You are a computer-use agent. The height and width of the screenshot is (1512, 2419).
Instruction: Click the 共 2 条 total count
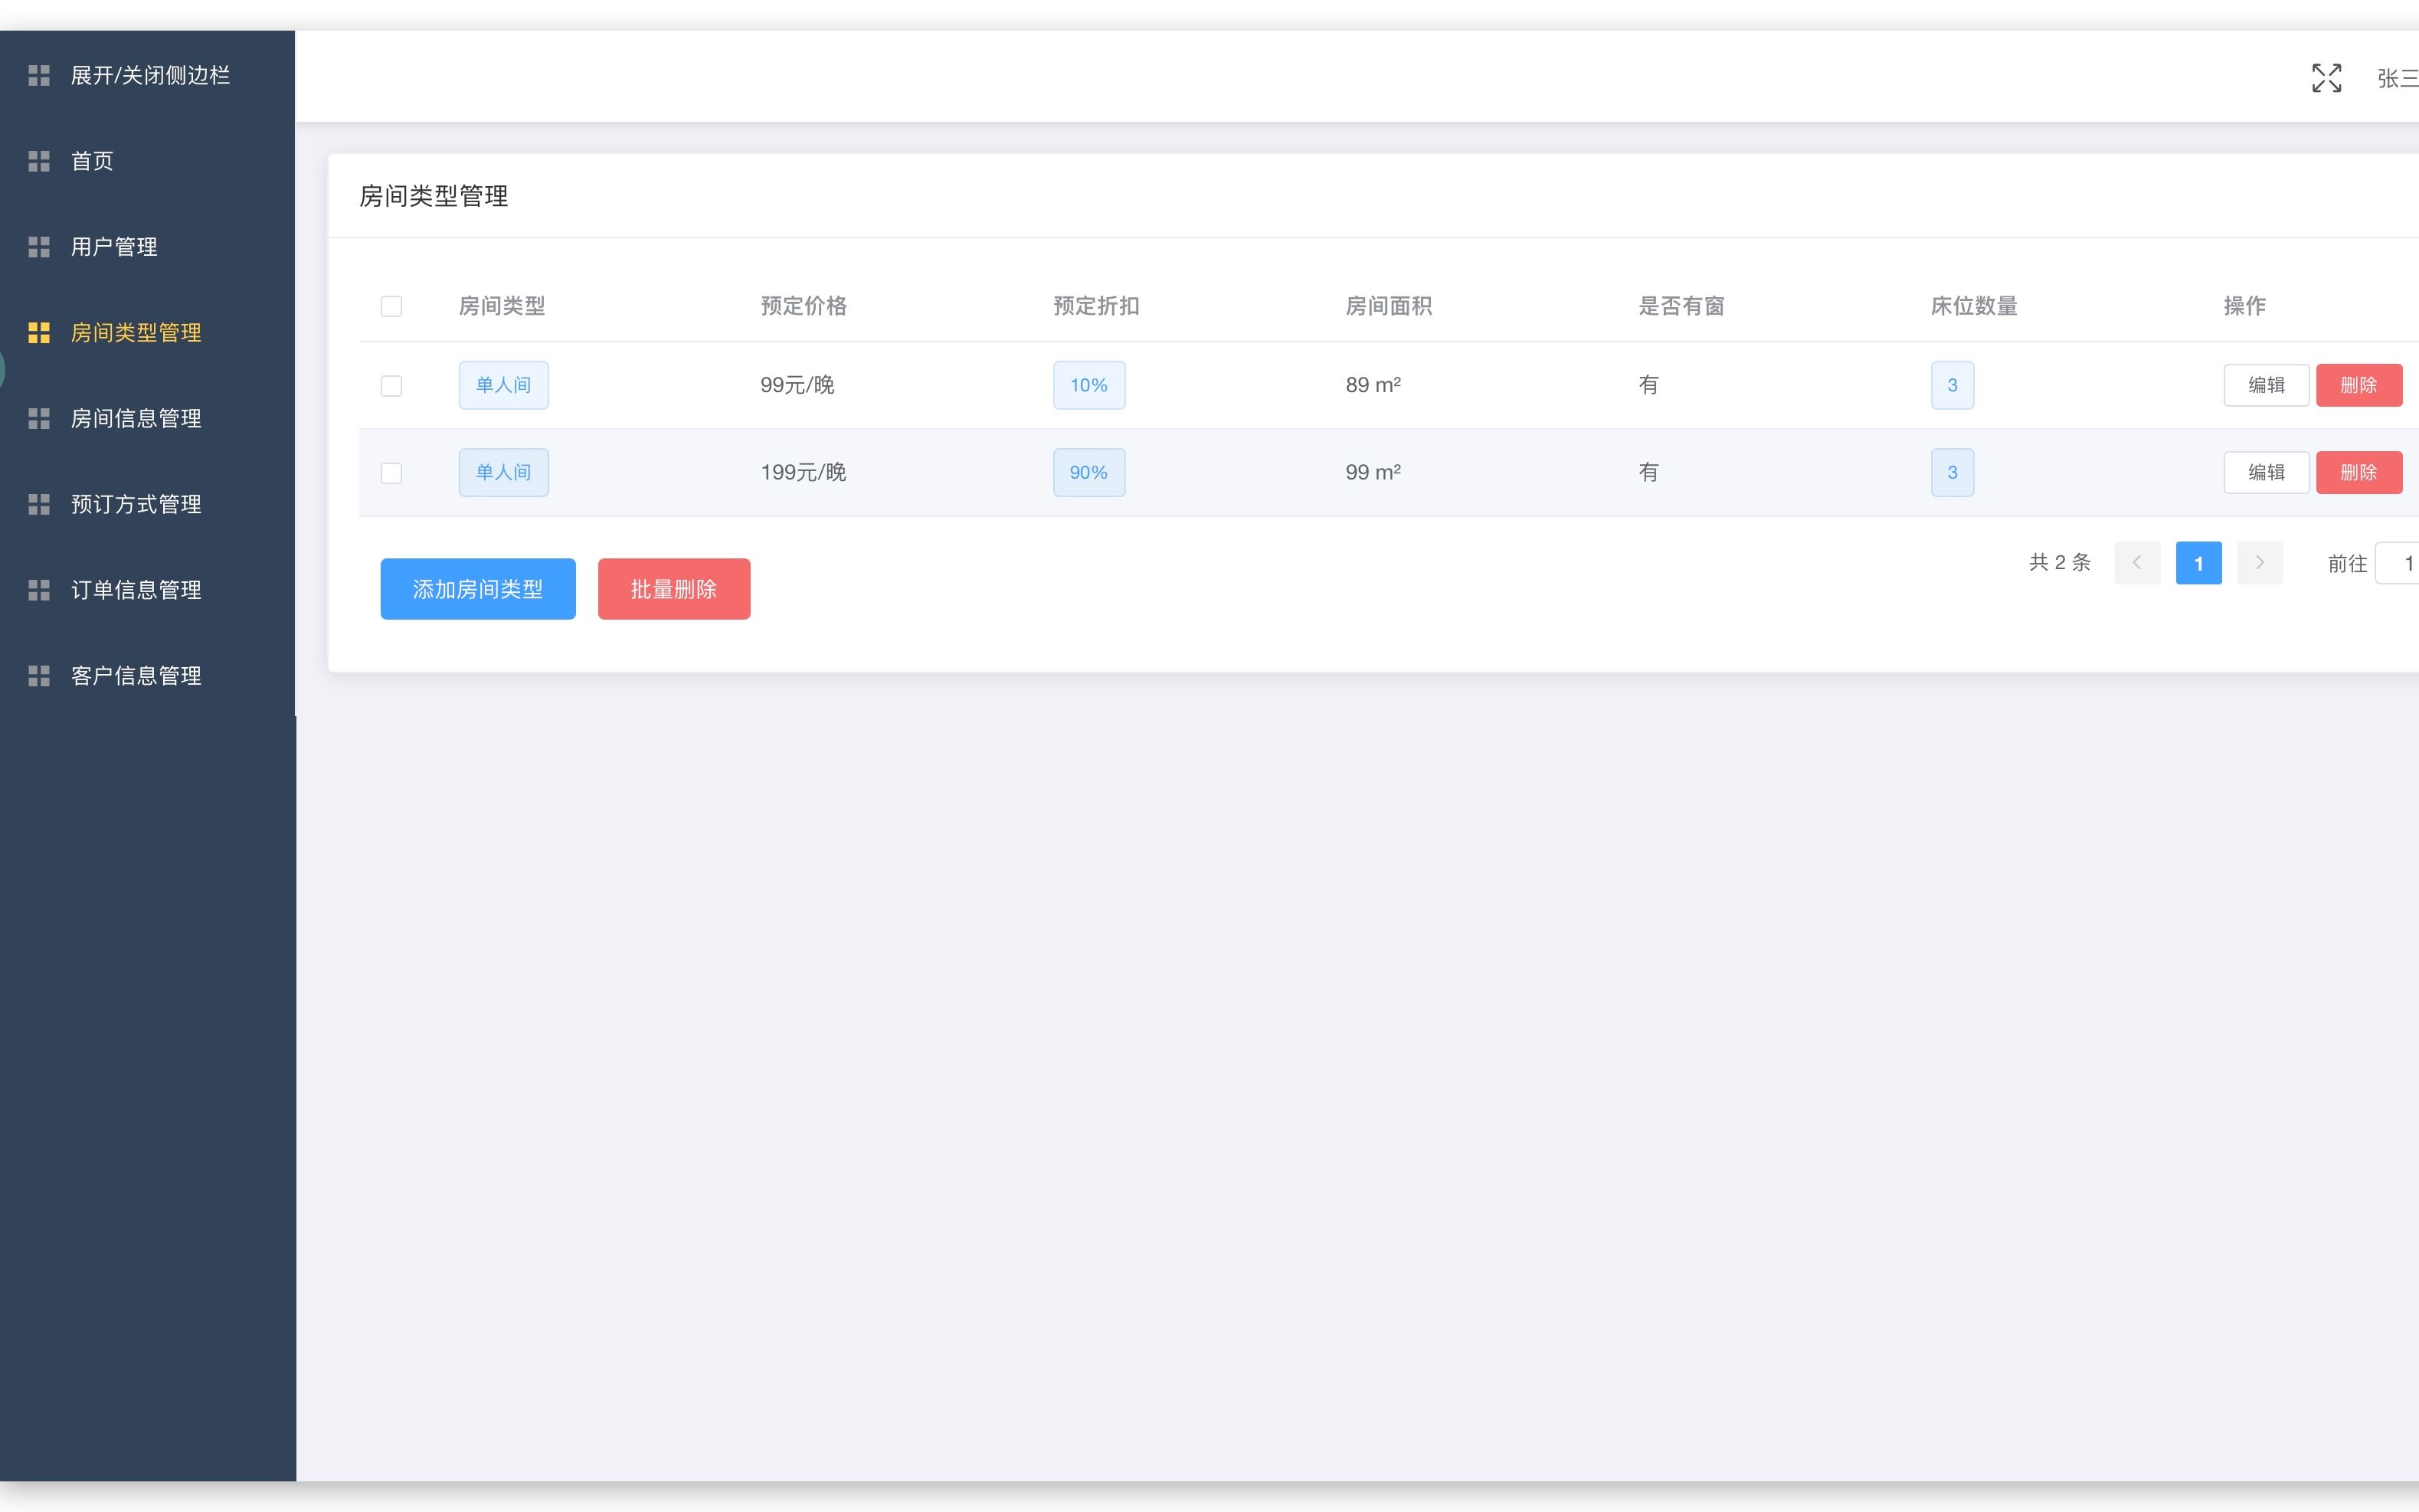(x=2060, y=563)
